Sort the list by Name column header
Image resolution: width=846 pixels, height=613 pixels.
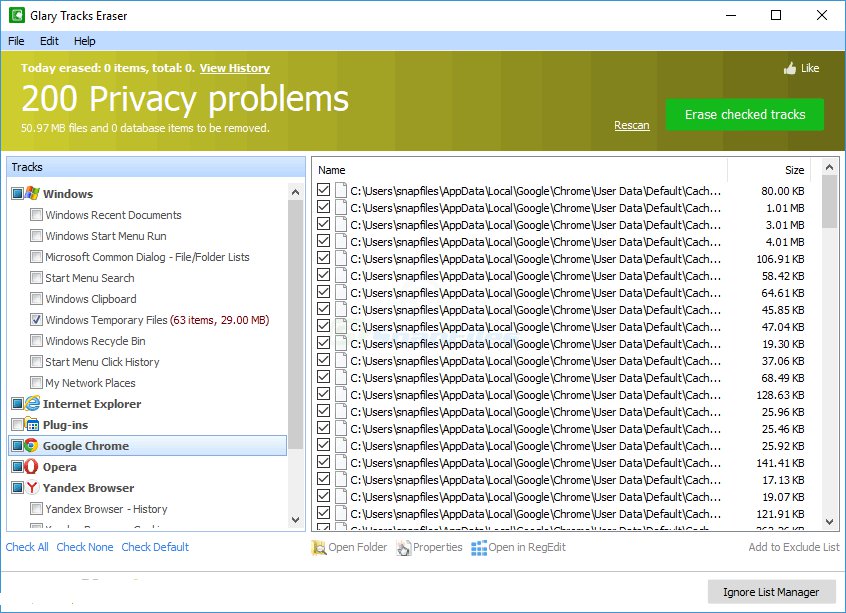click(x=520, y=170)
